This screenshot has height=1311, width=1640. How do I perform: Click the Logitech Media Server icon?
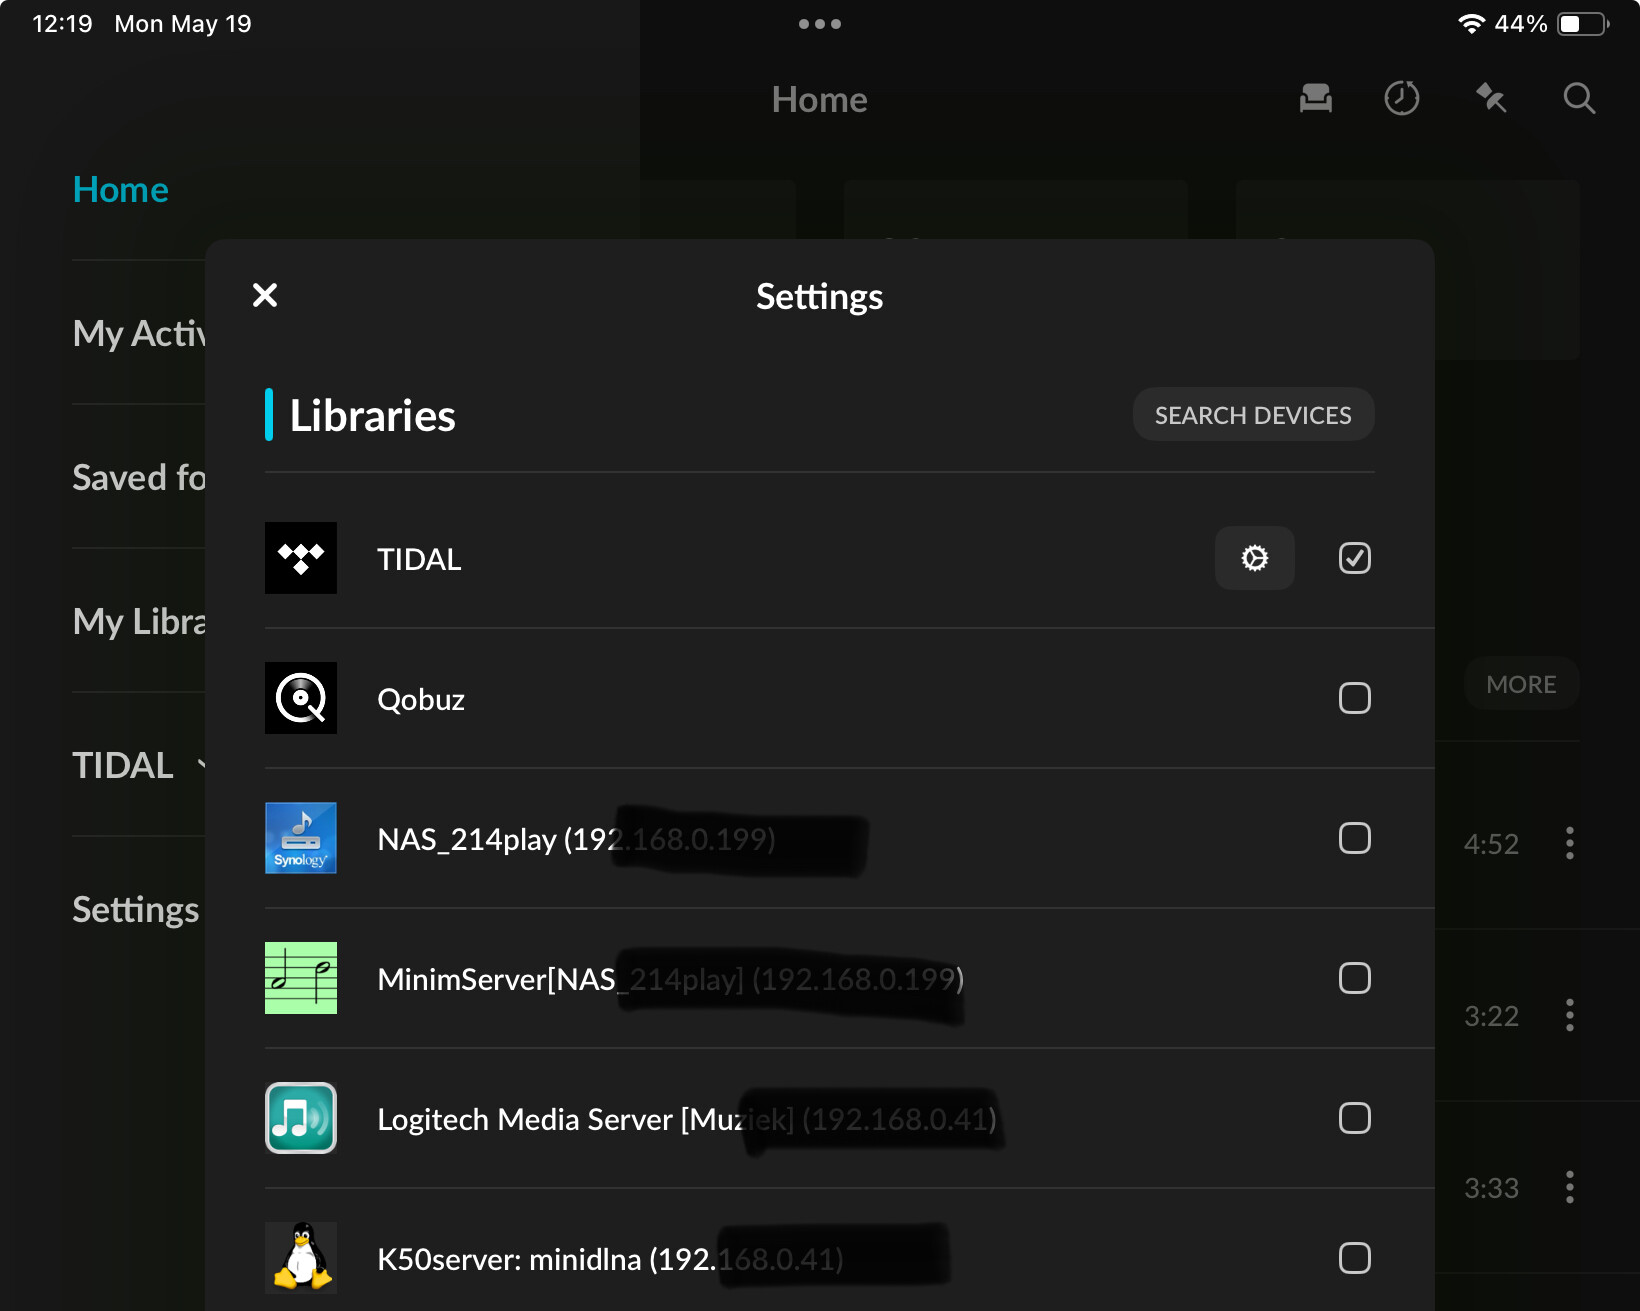click(301, 1118)
